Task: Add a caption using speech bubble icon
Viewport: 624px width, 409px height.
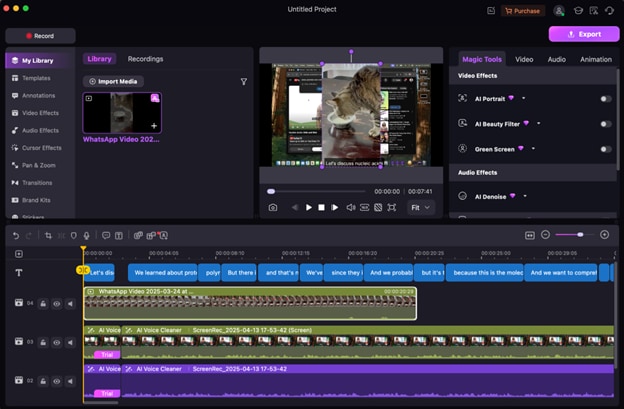Action: [x=106, y=236]
